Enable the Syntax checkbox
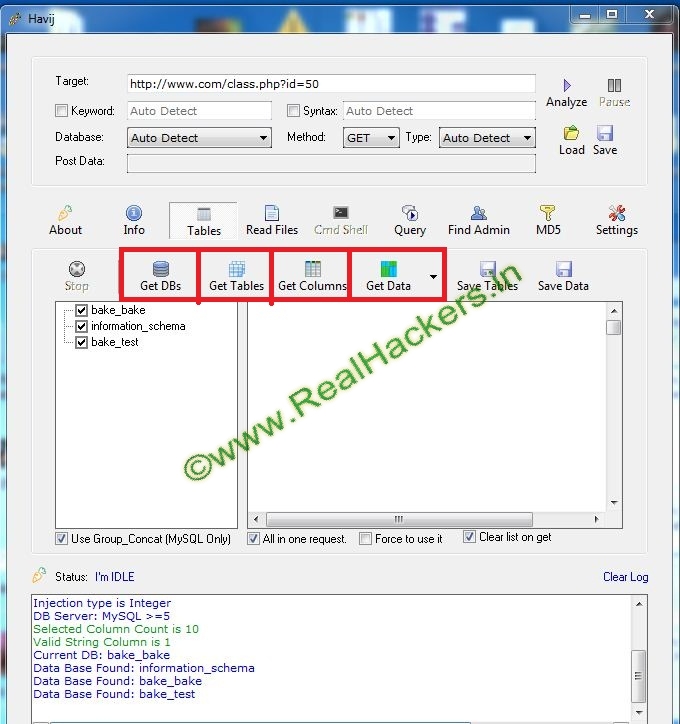This screenshot has width=680, height=724. (x=293, y=110)
